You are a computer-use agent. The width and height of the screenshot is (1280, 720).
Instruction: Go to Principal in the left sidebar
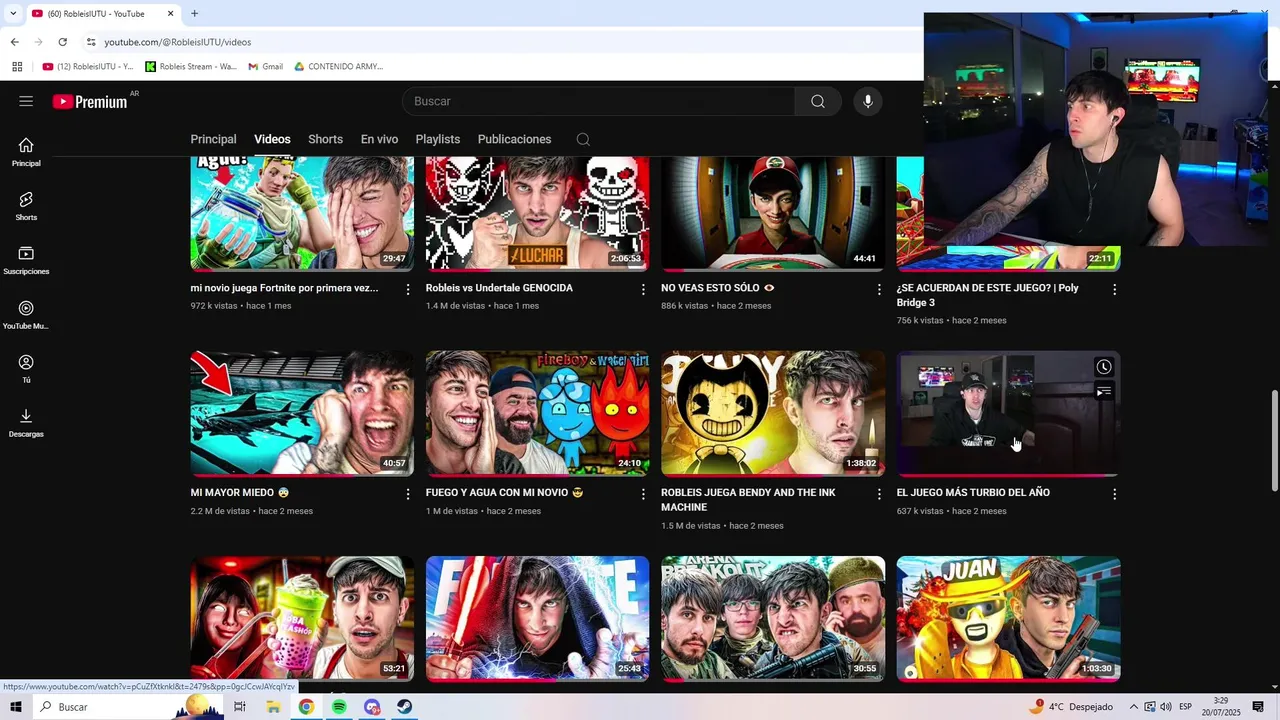click(26, 152)
